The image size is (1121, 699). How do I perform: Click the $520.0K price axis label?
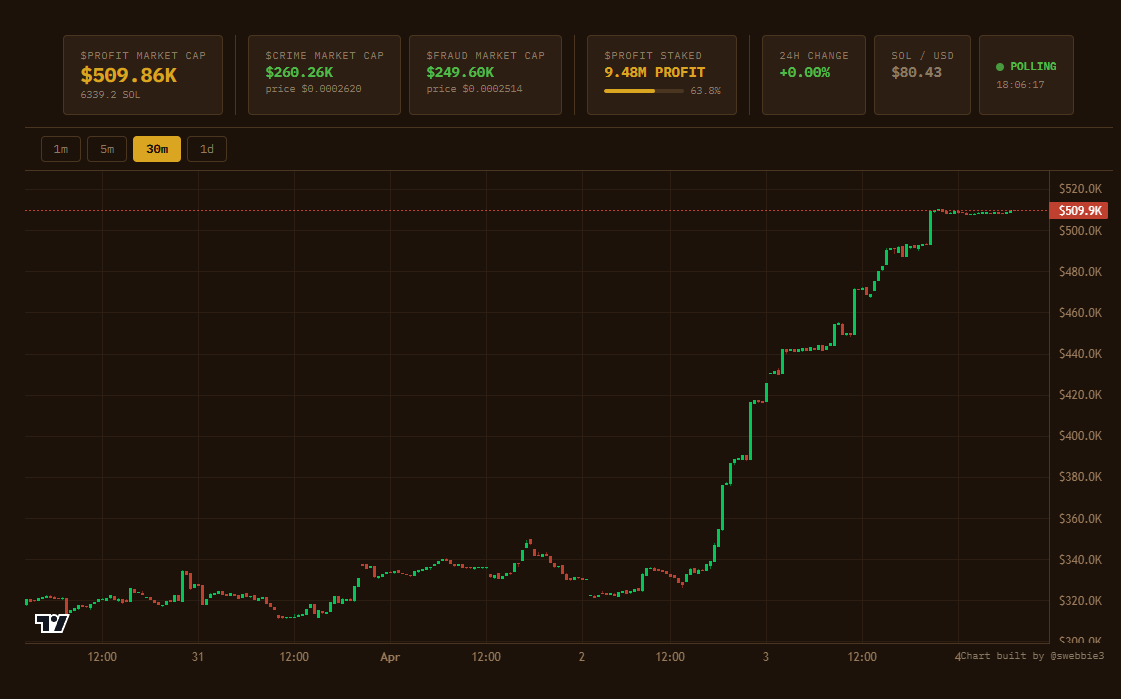[1080, 189]
